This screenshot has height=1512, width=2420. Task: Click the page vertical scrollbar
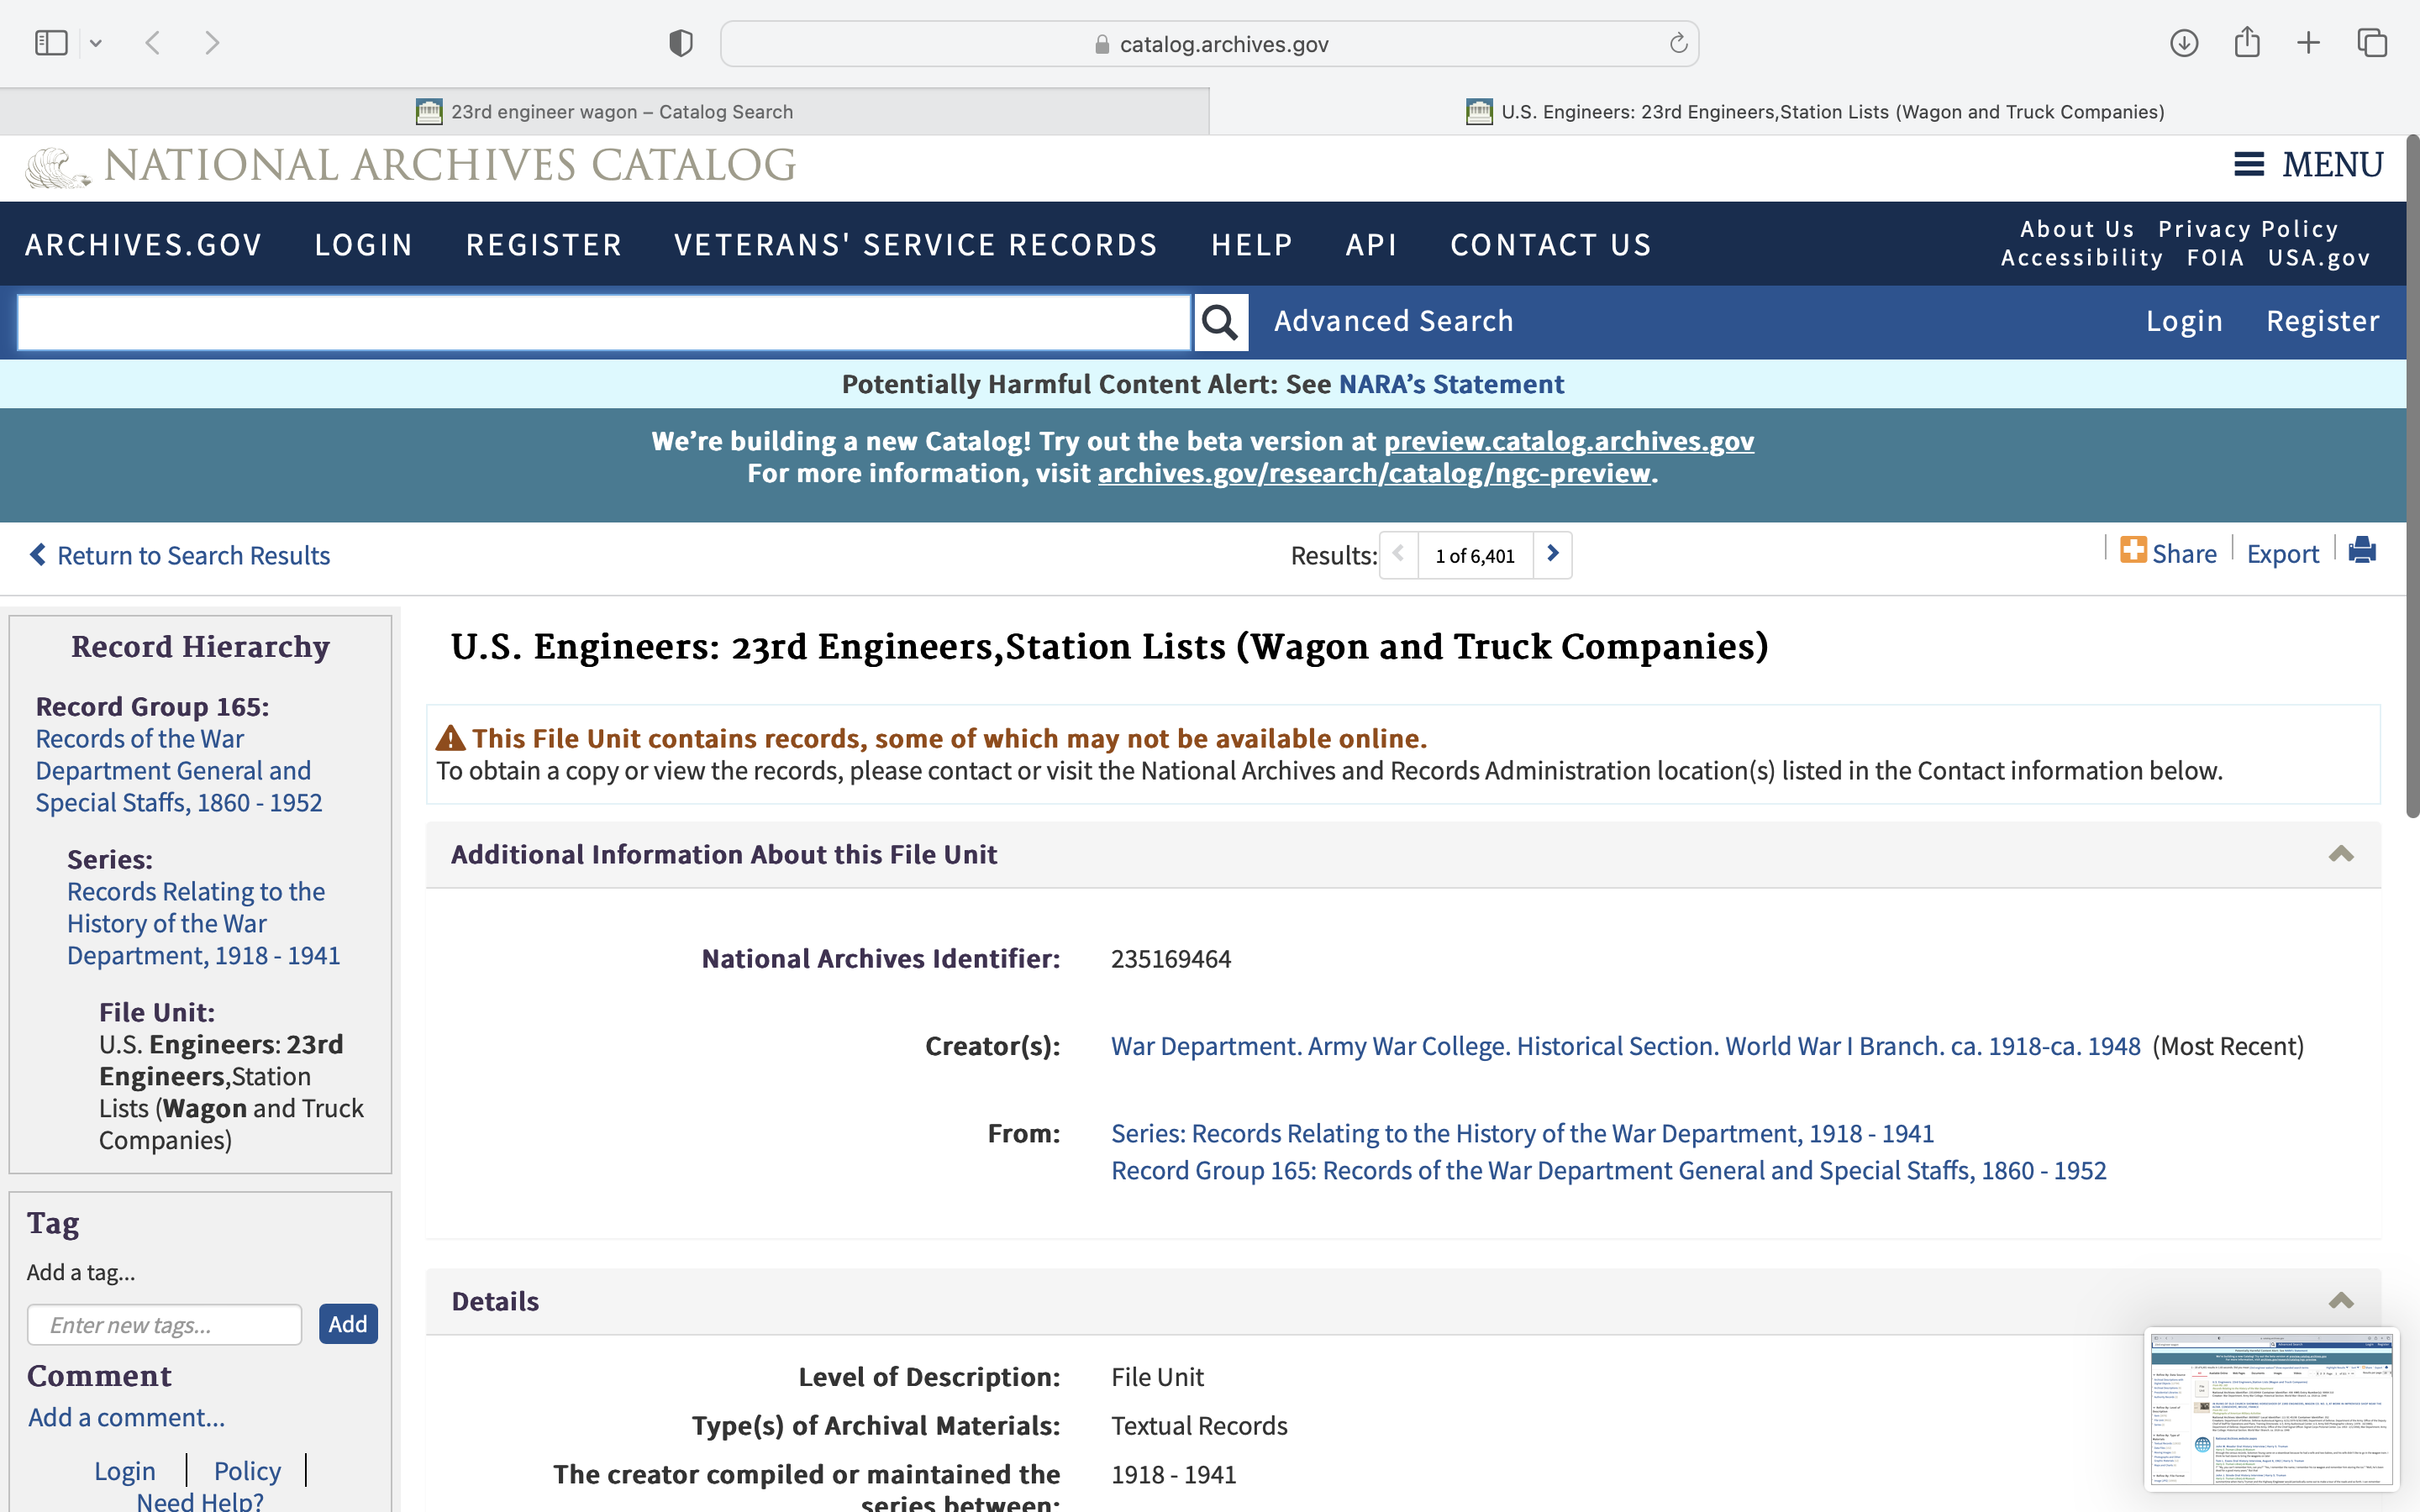point(2412,480)
